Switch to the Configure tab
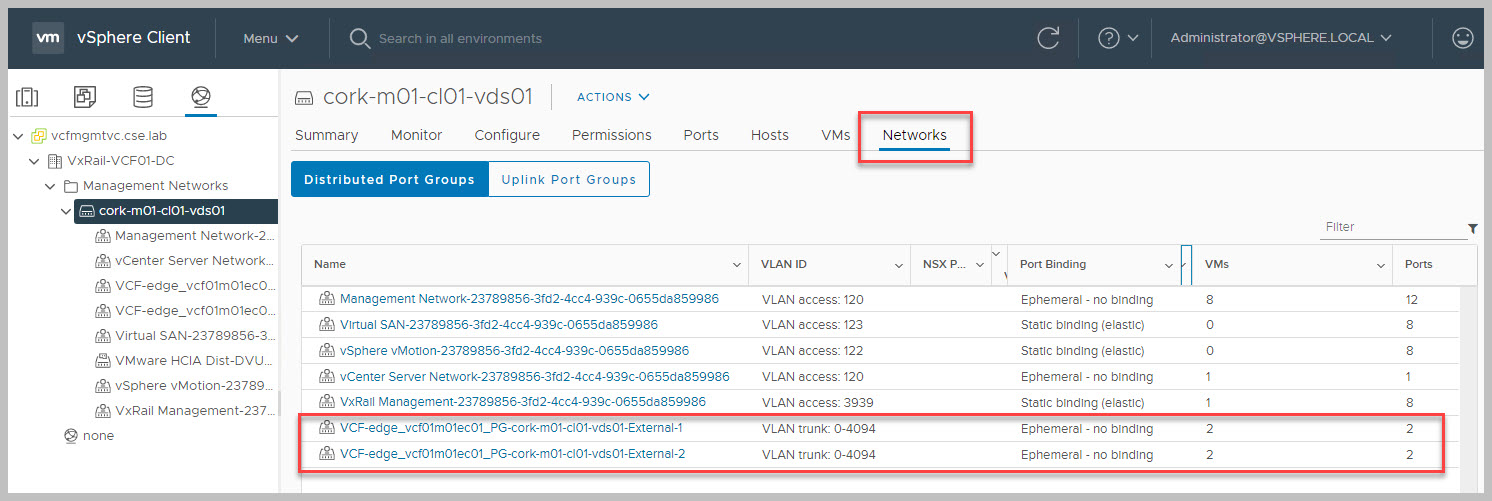 pos(507,135)
